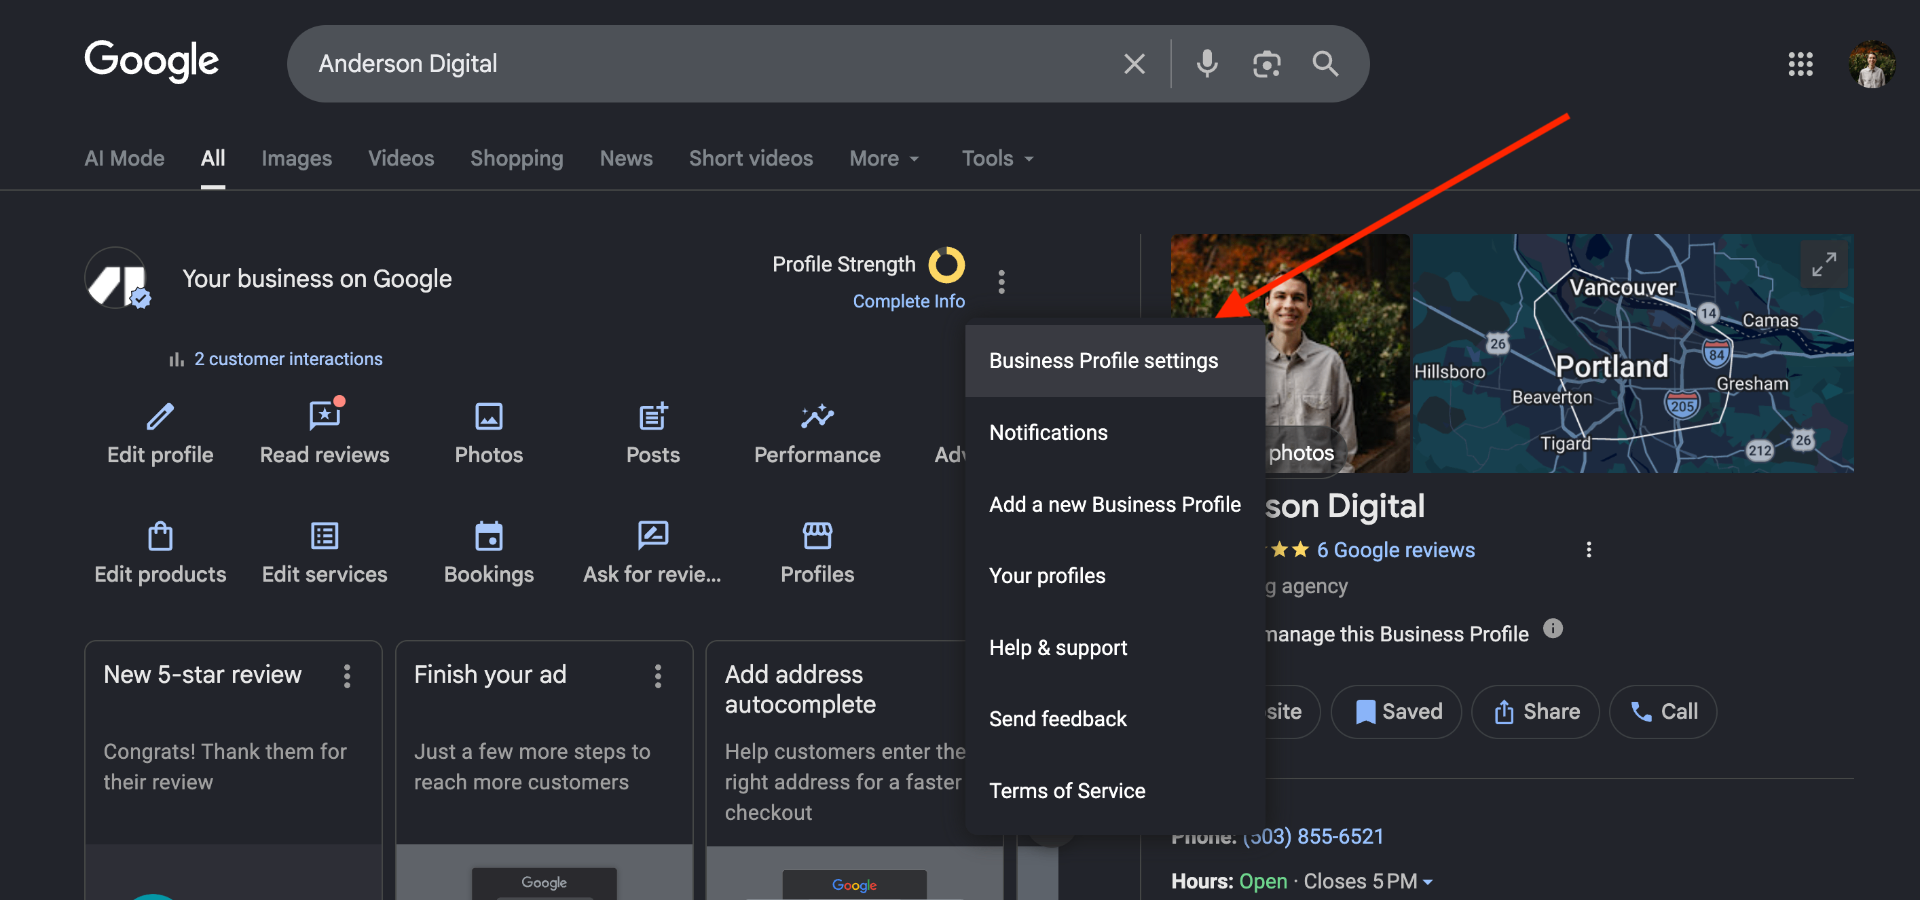Select Your profiles menu item

(1115, 576)
